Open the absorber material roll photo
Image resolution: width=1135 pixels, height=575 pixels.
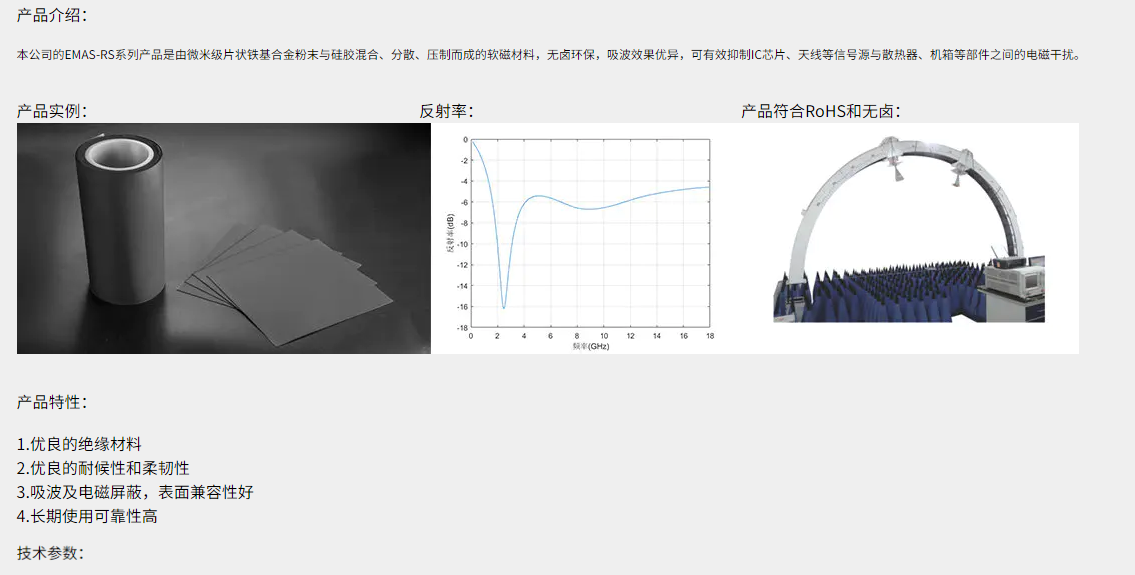click(118, 220)
